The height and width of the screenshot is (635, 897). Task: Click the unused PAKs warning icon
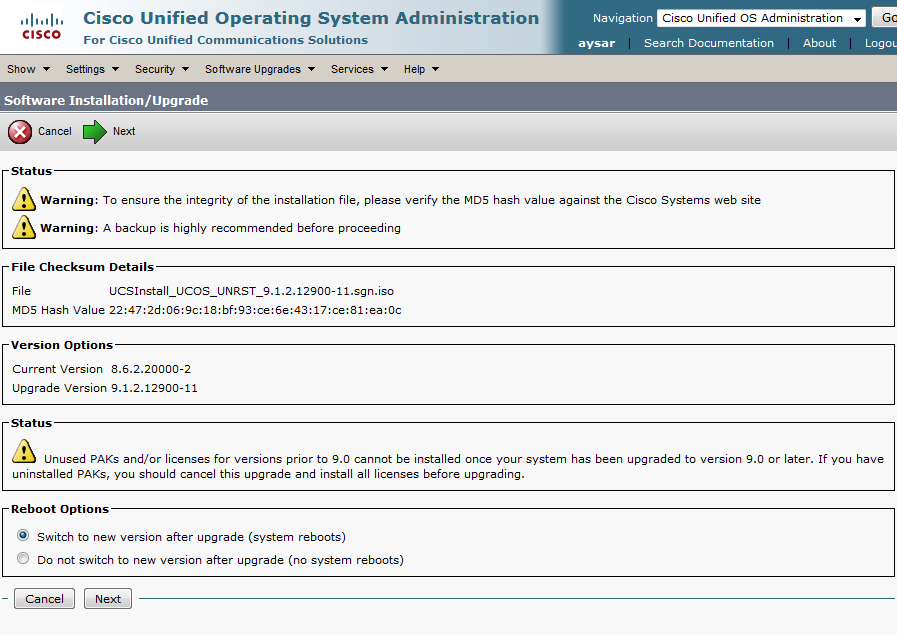(x=24, y=452)
